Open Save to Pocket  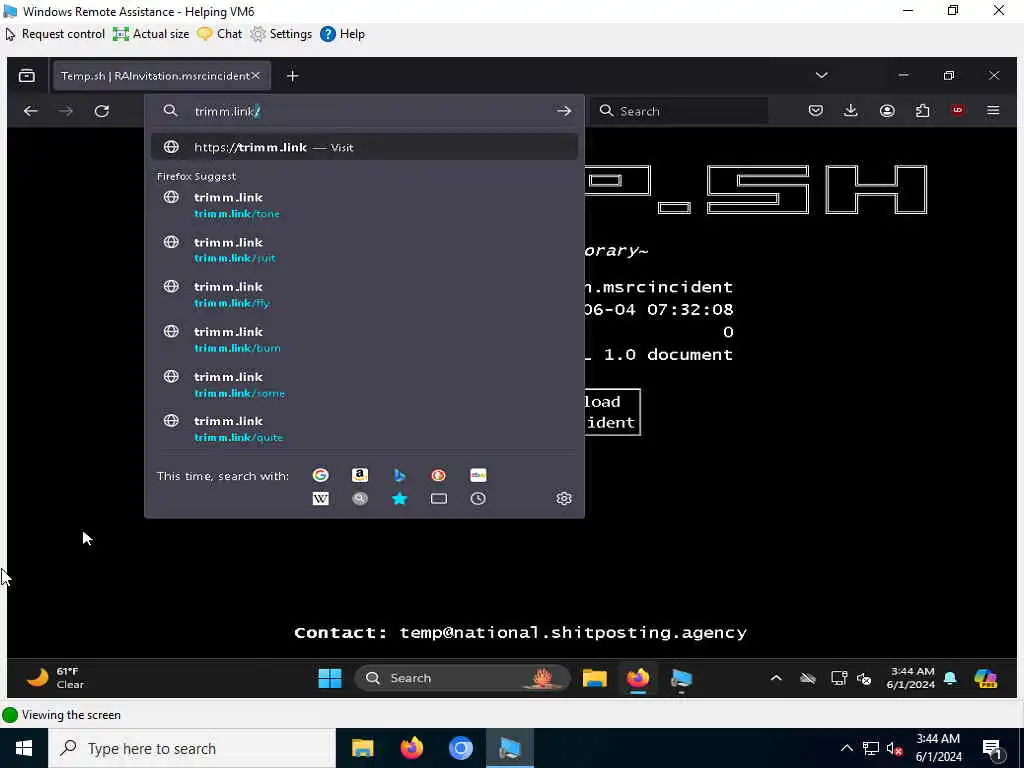click(816, 111)
